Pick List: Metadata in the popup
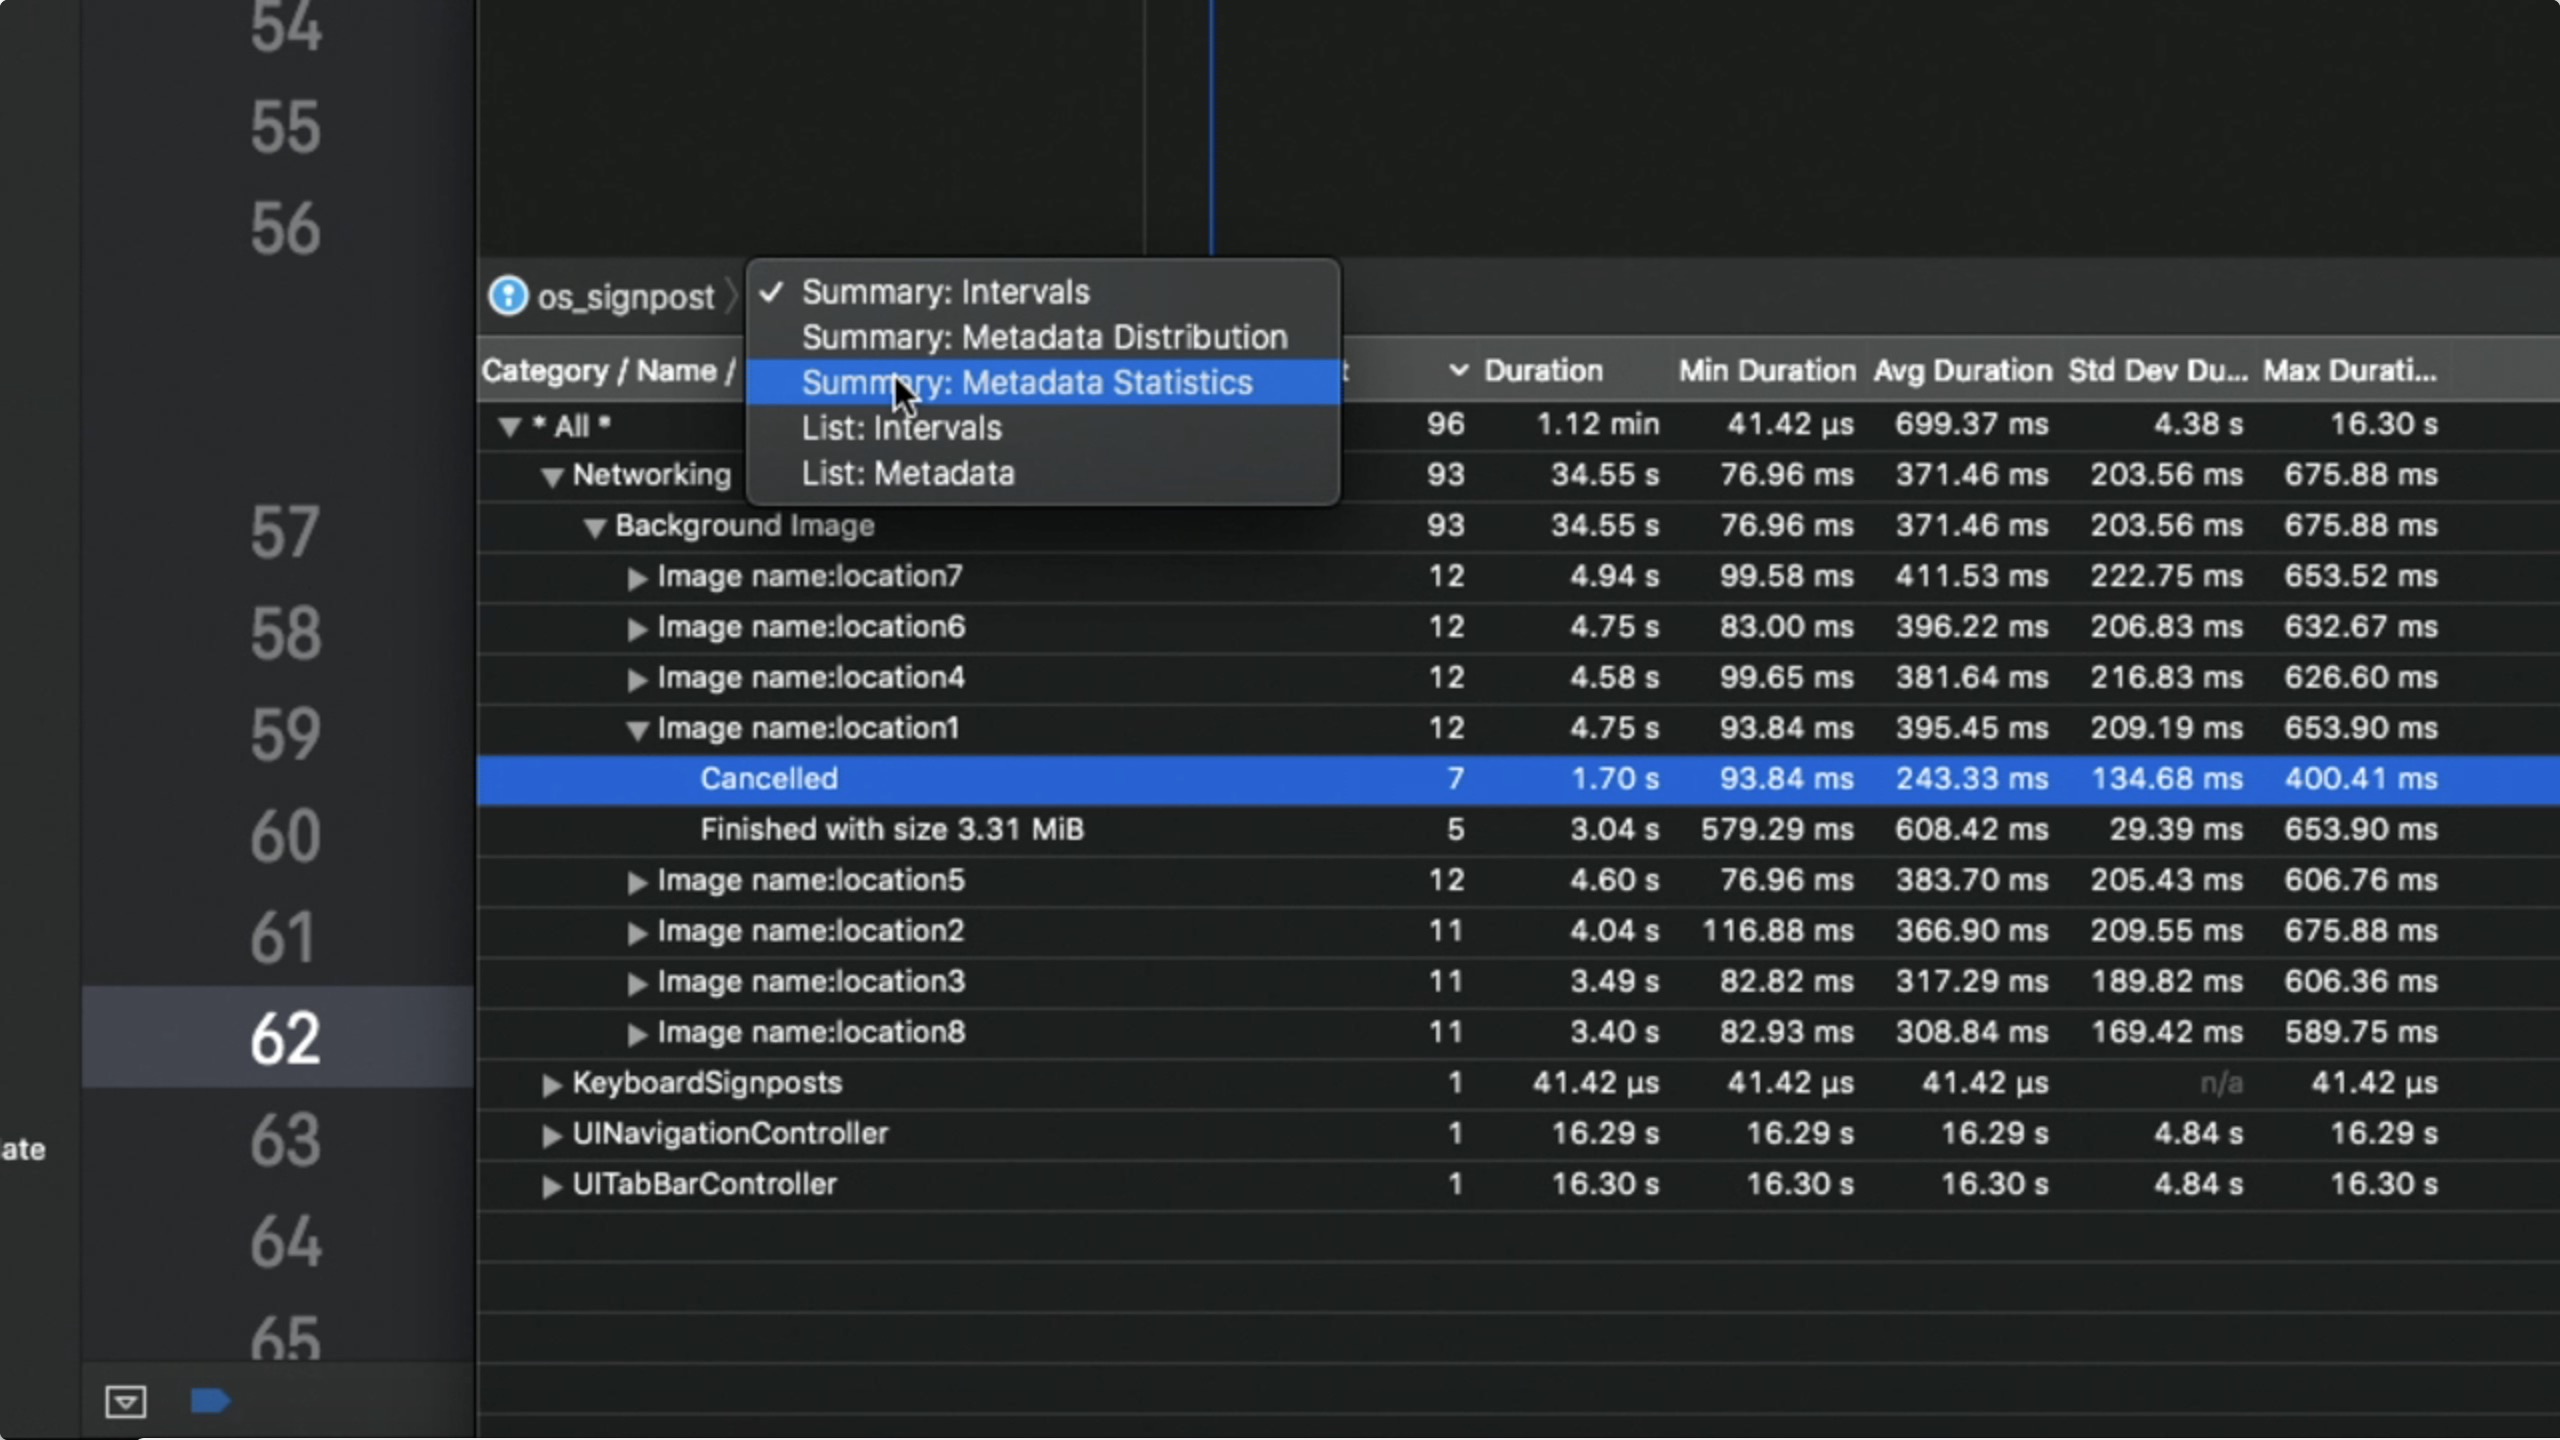The height and width of the screenshot is (1440, 2560). pyautogui.click(x=908, y=473)
